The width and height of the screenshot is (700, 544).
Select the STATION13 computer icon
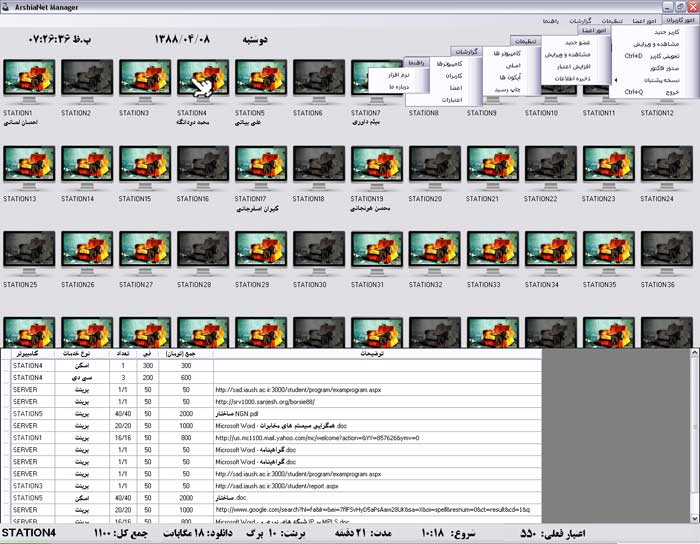point(28,167)
